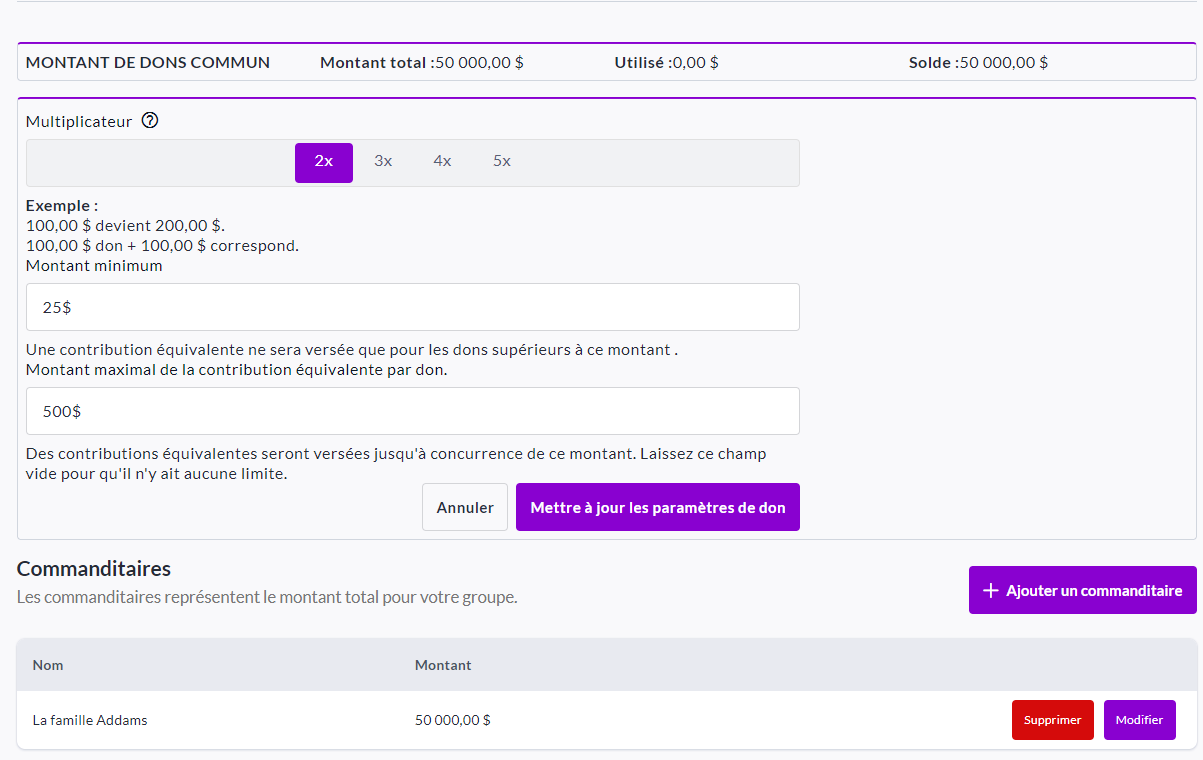Edit La famille Addams using Modifier
Viewport: 1203px width, 760px height.
coord(1139,720)
